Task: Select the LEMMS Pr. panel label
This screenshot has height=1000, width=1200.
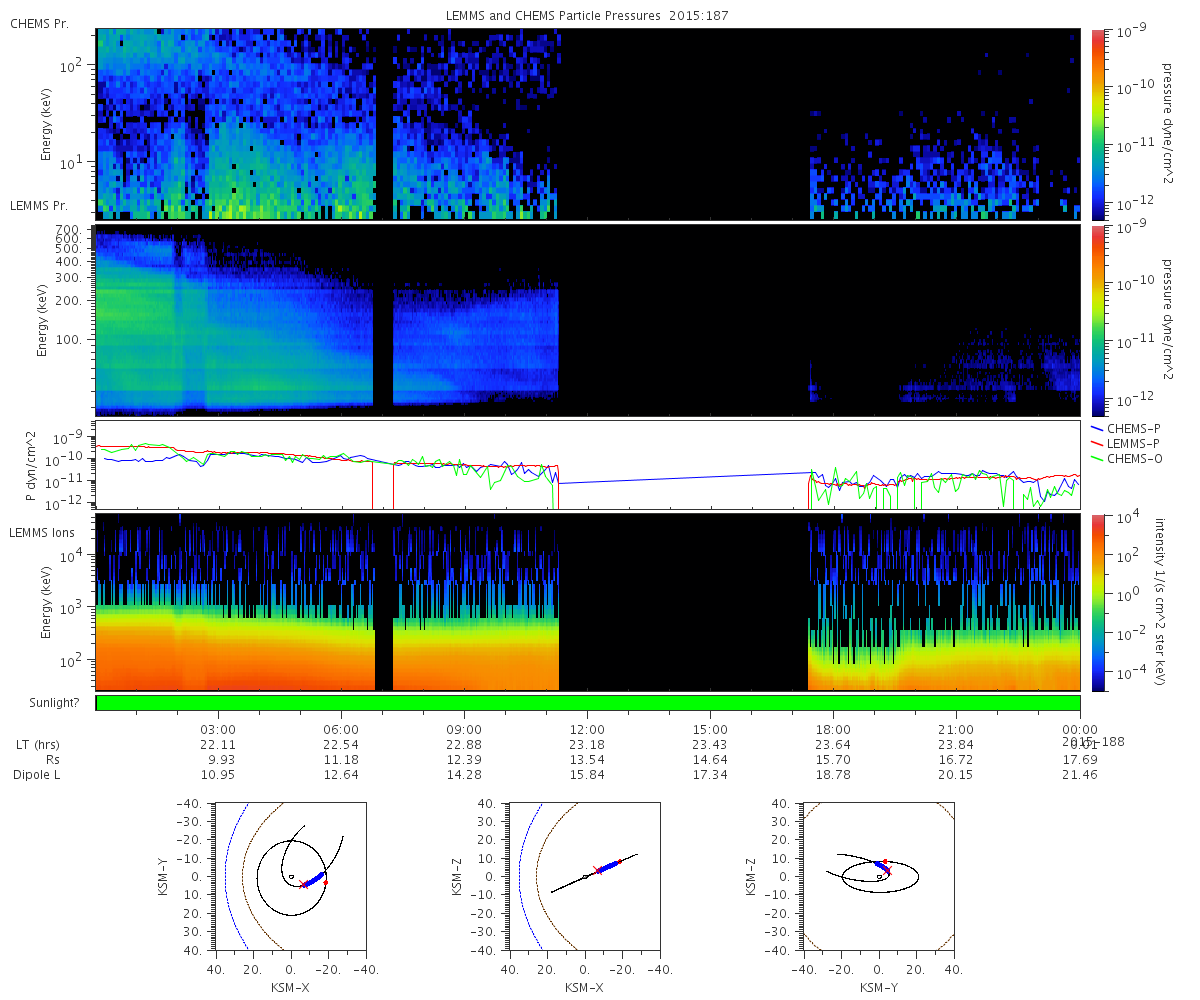Action: click(39, 205)
